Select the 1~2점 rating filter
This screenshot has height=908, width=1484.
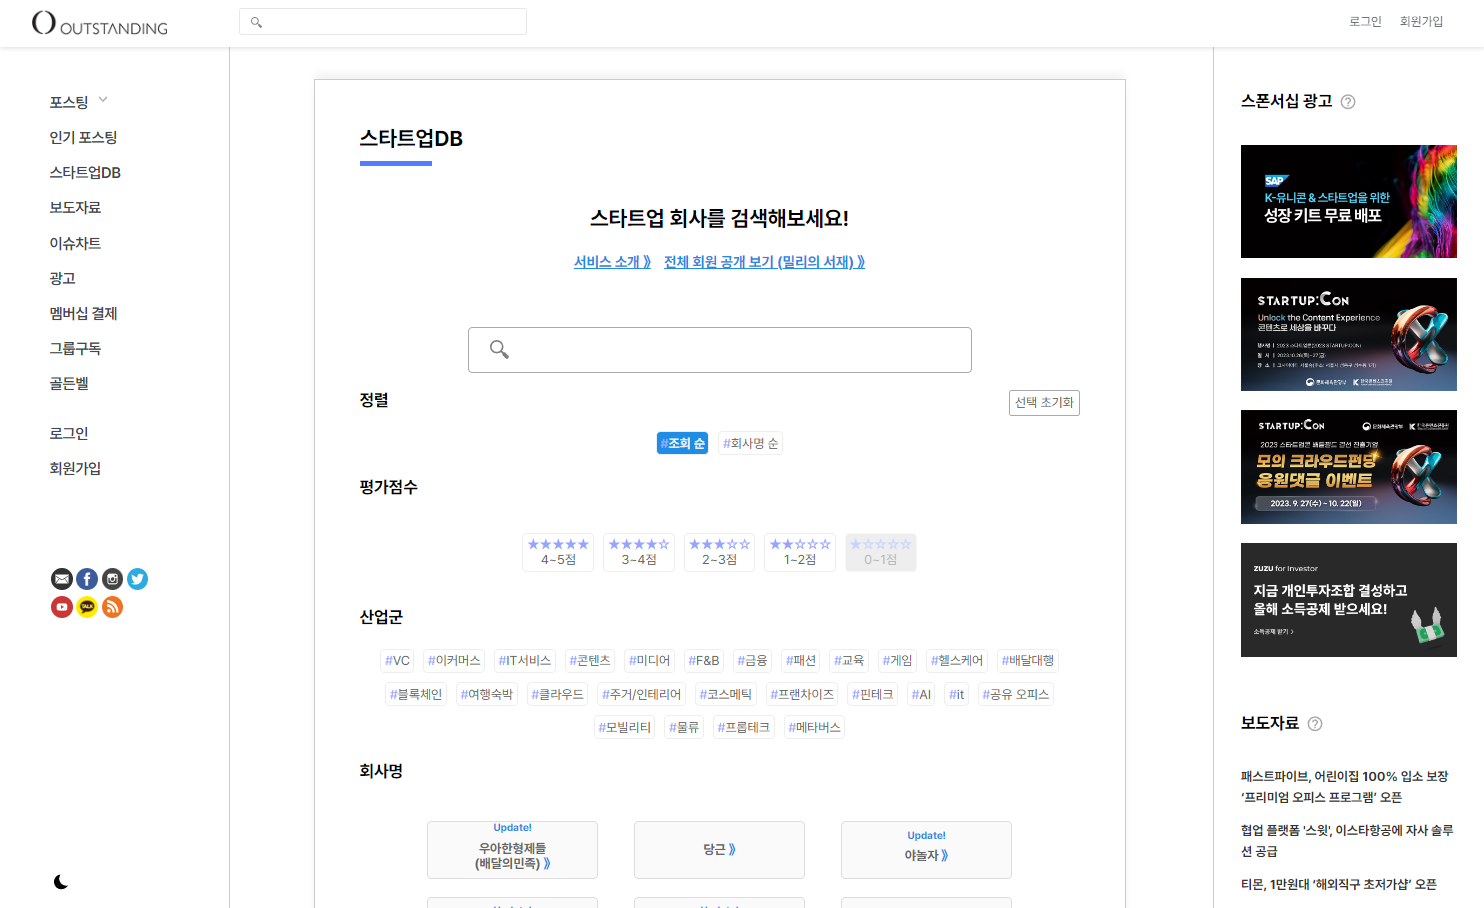coord(800,552)
